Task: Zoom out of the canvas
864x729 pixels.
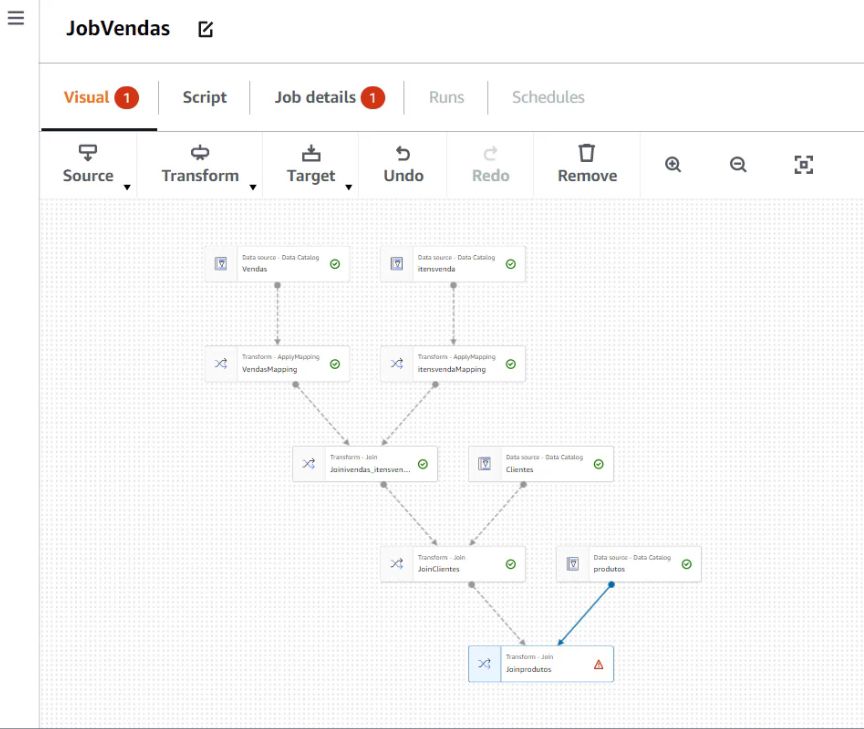Action: click(x=738, y=165)
